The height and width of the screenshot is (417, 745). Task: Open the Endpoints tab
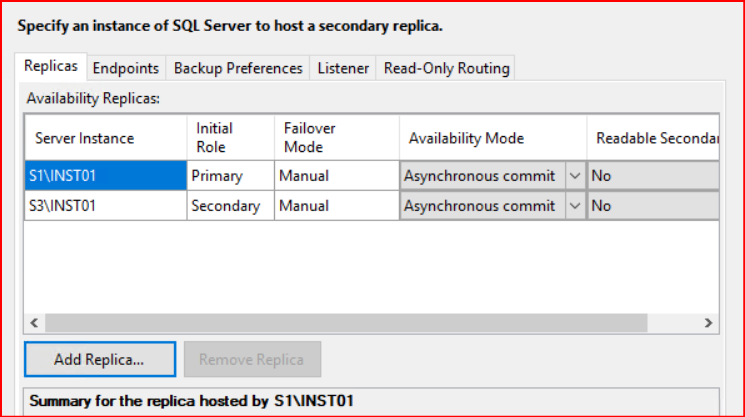(x=125, y=68)
